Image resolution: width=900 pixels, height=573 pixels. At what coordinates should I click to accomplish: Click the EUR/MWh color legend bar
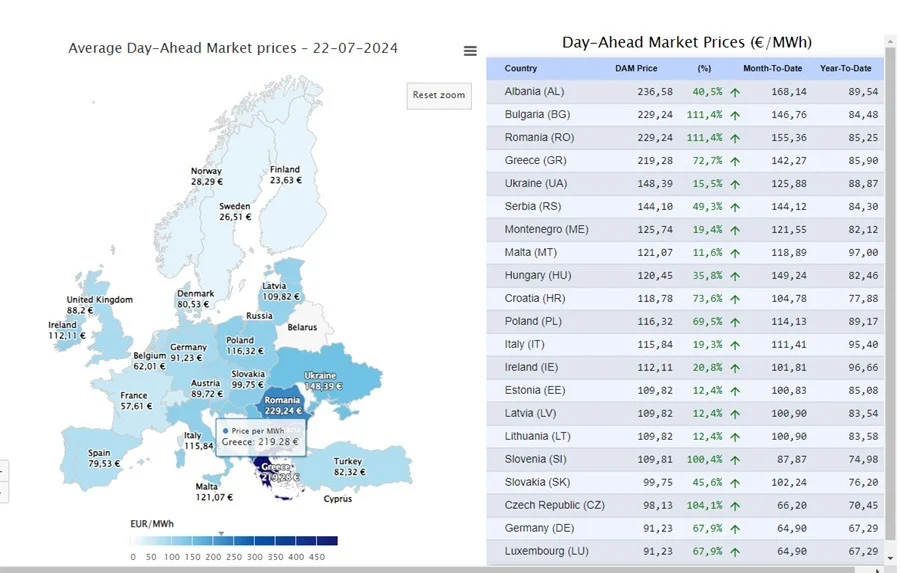(x=234, y=541)
